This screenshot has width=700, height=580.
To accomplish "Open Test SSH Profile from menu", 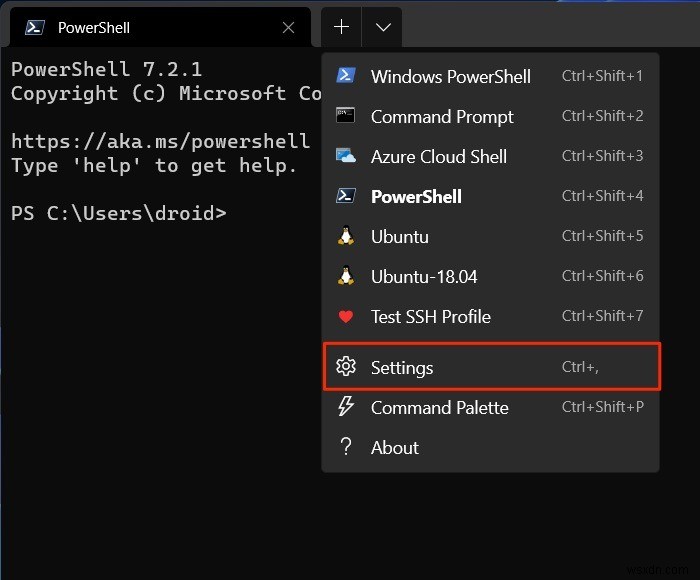I will click(430, 317).
